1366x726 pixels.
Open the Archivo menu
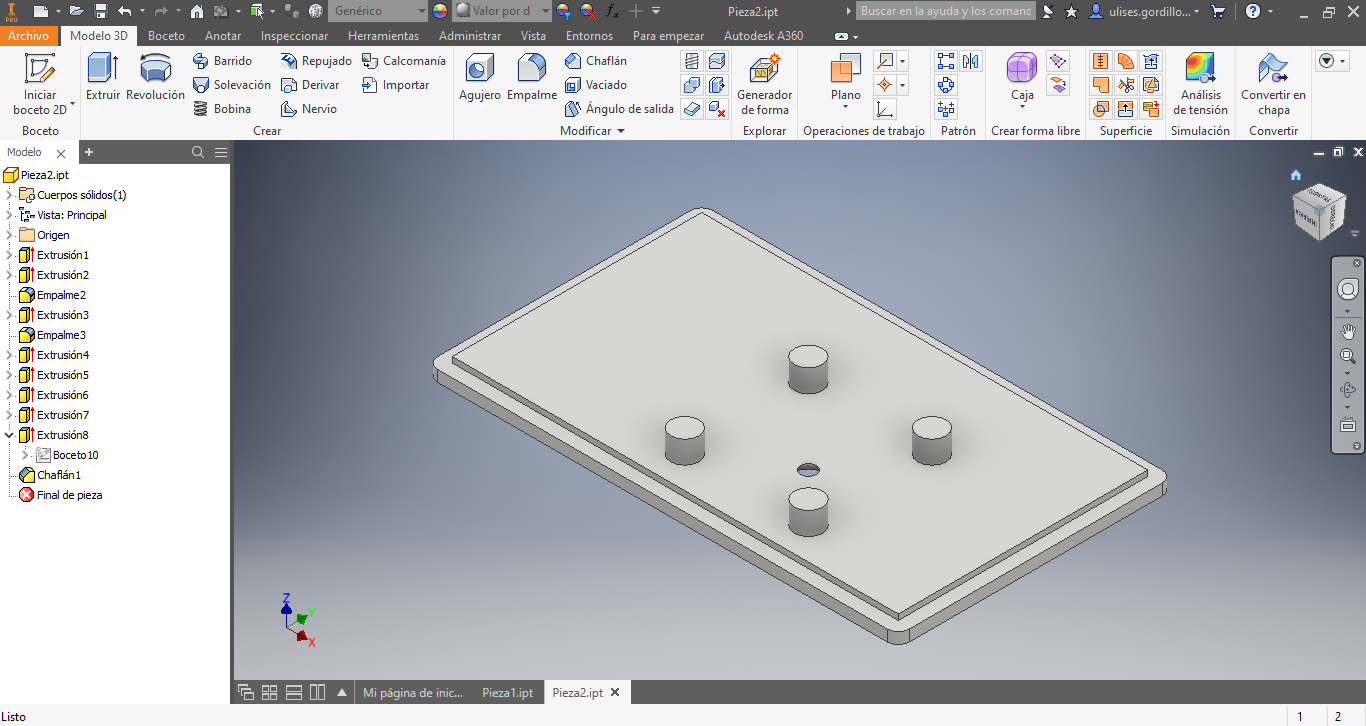click(29, 36)
